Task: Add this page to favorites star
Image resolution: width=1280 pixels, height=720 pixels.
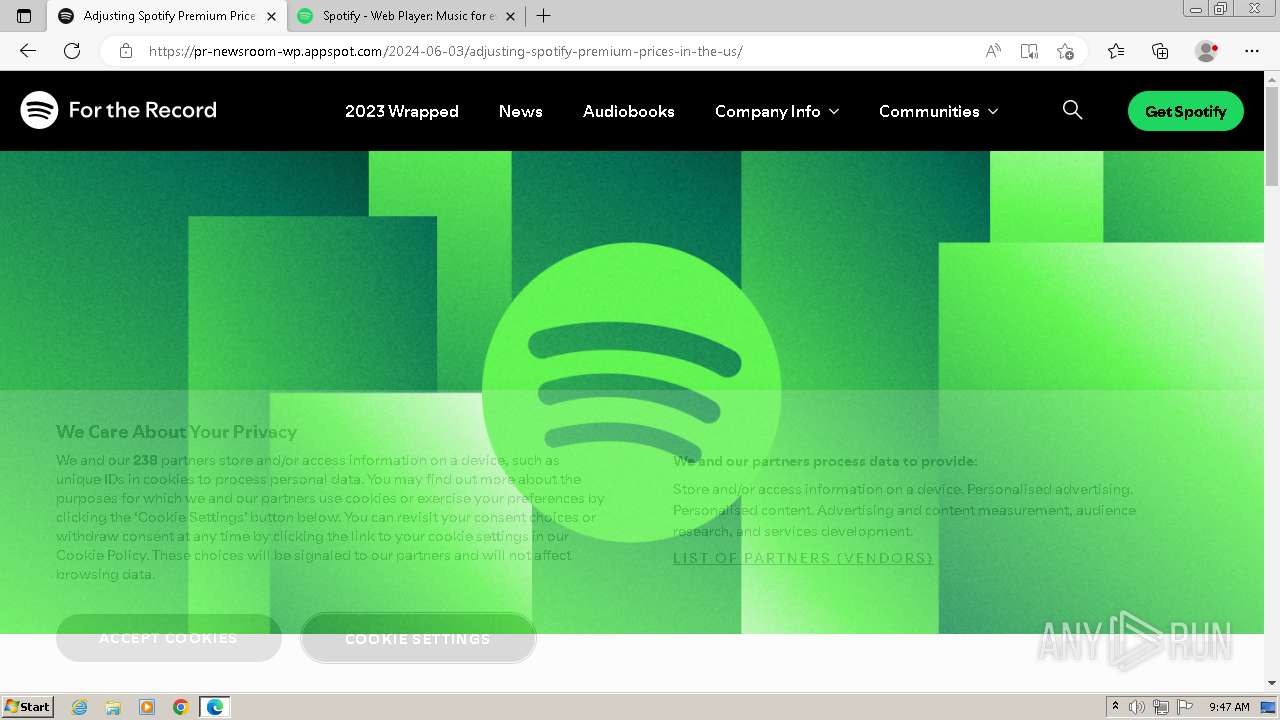Action: pyautogui.click(x=1065, y=51)
